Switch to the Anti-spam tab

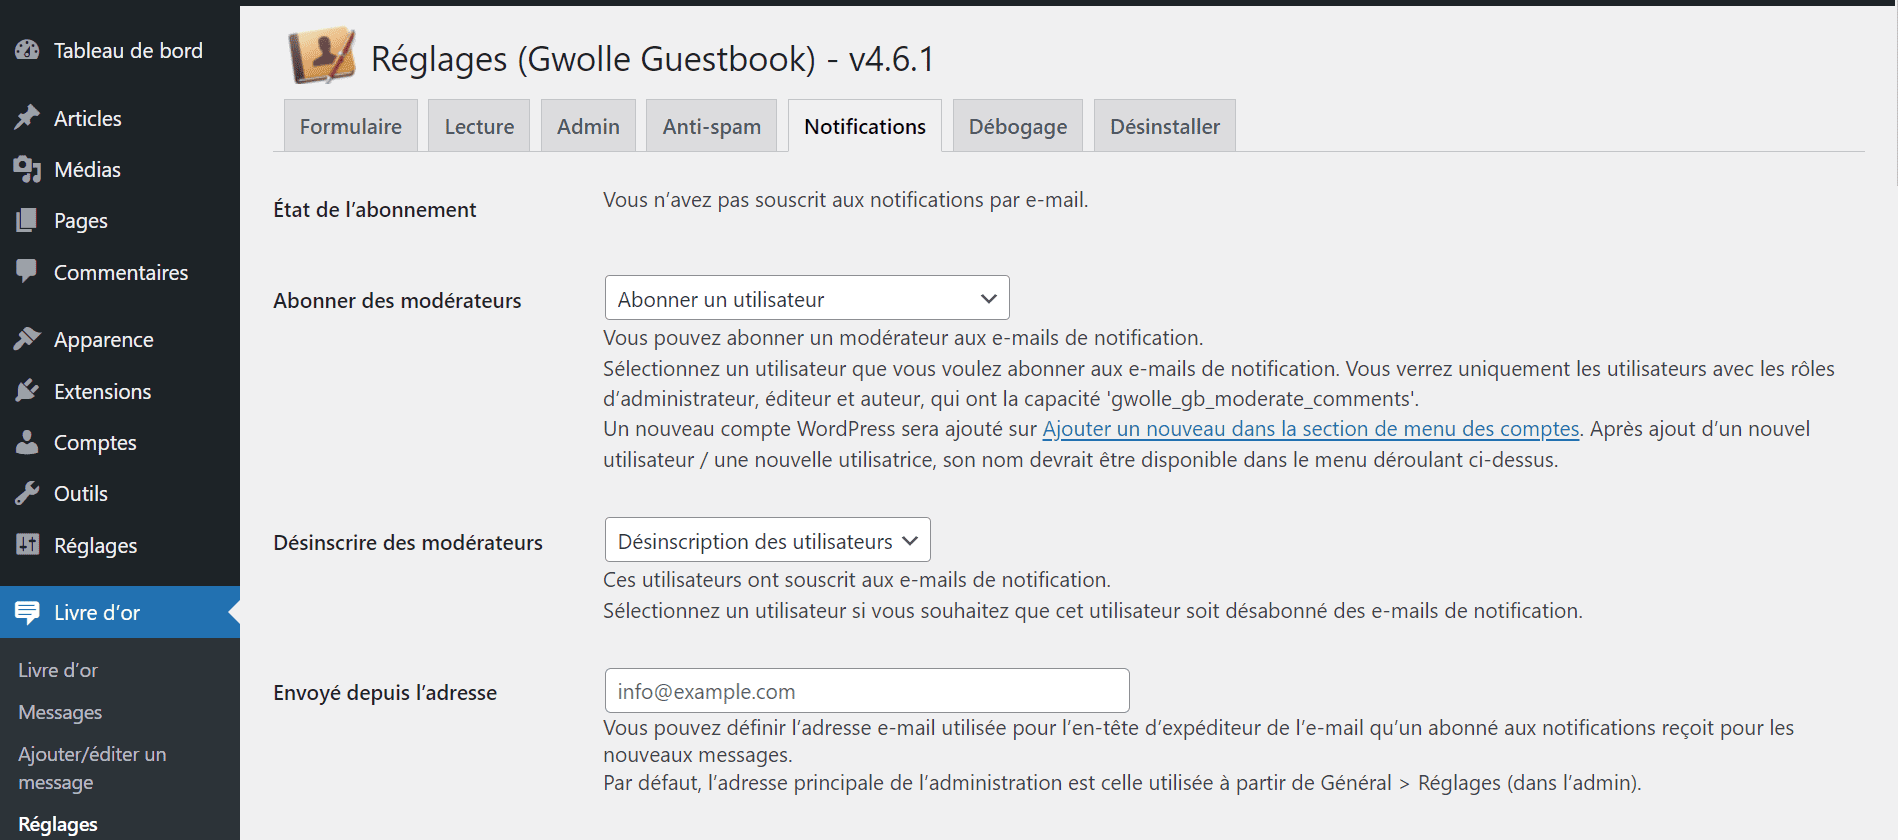click(x=711, y=126)
